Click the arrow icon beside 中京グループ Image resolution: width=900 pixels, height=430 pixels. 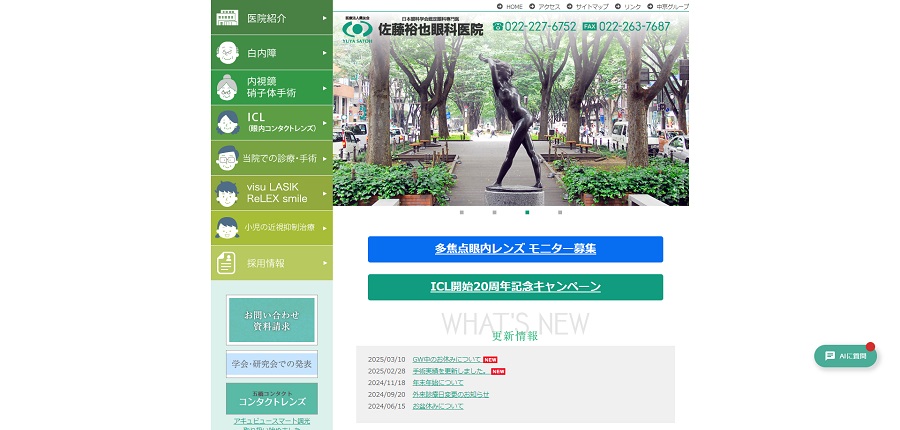point(650,6)
